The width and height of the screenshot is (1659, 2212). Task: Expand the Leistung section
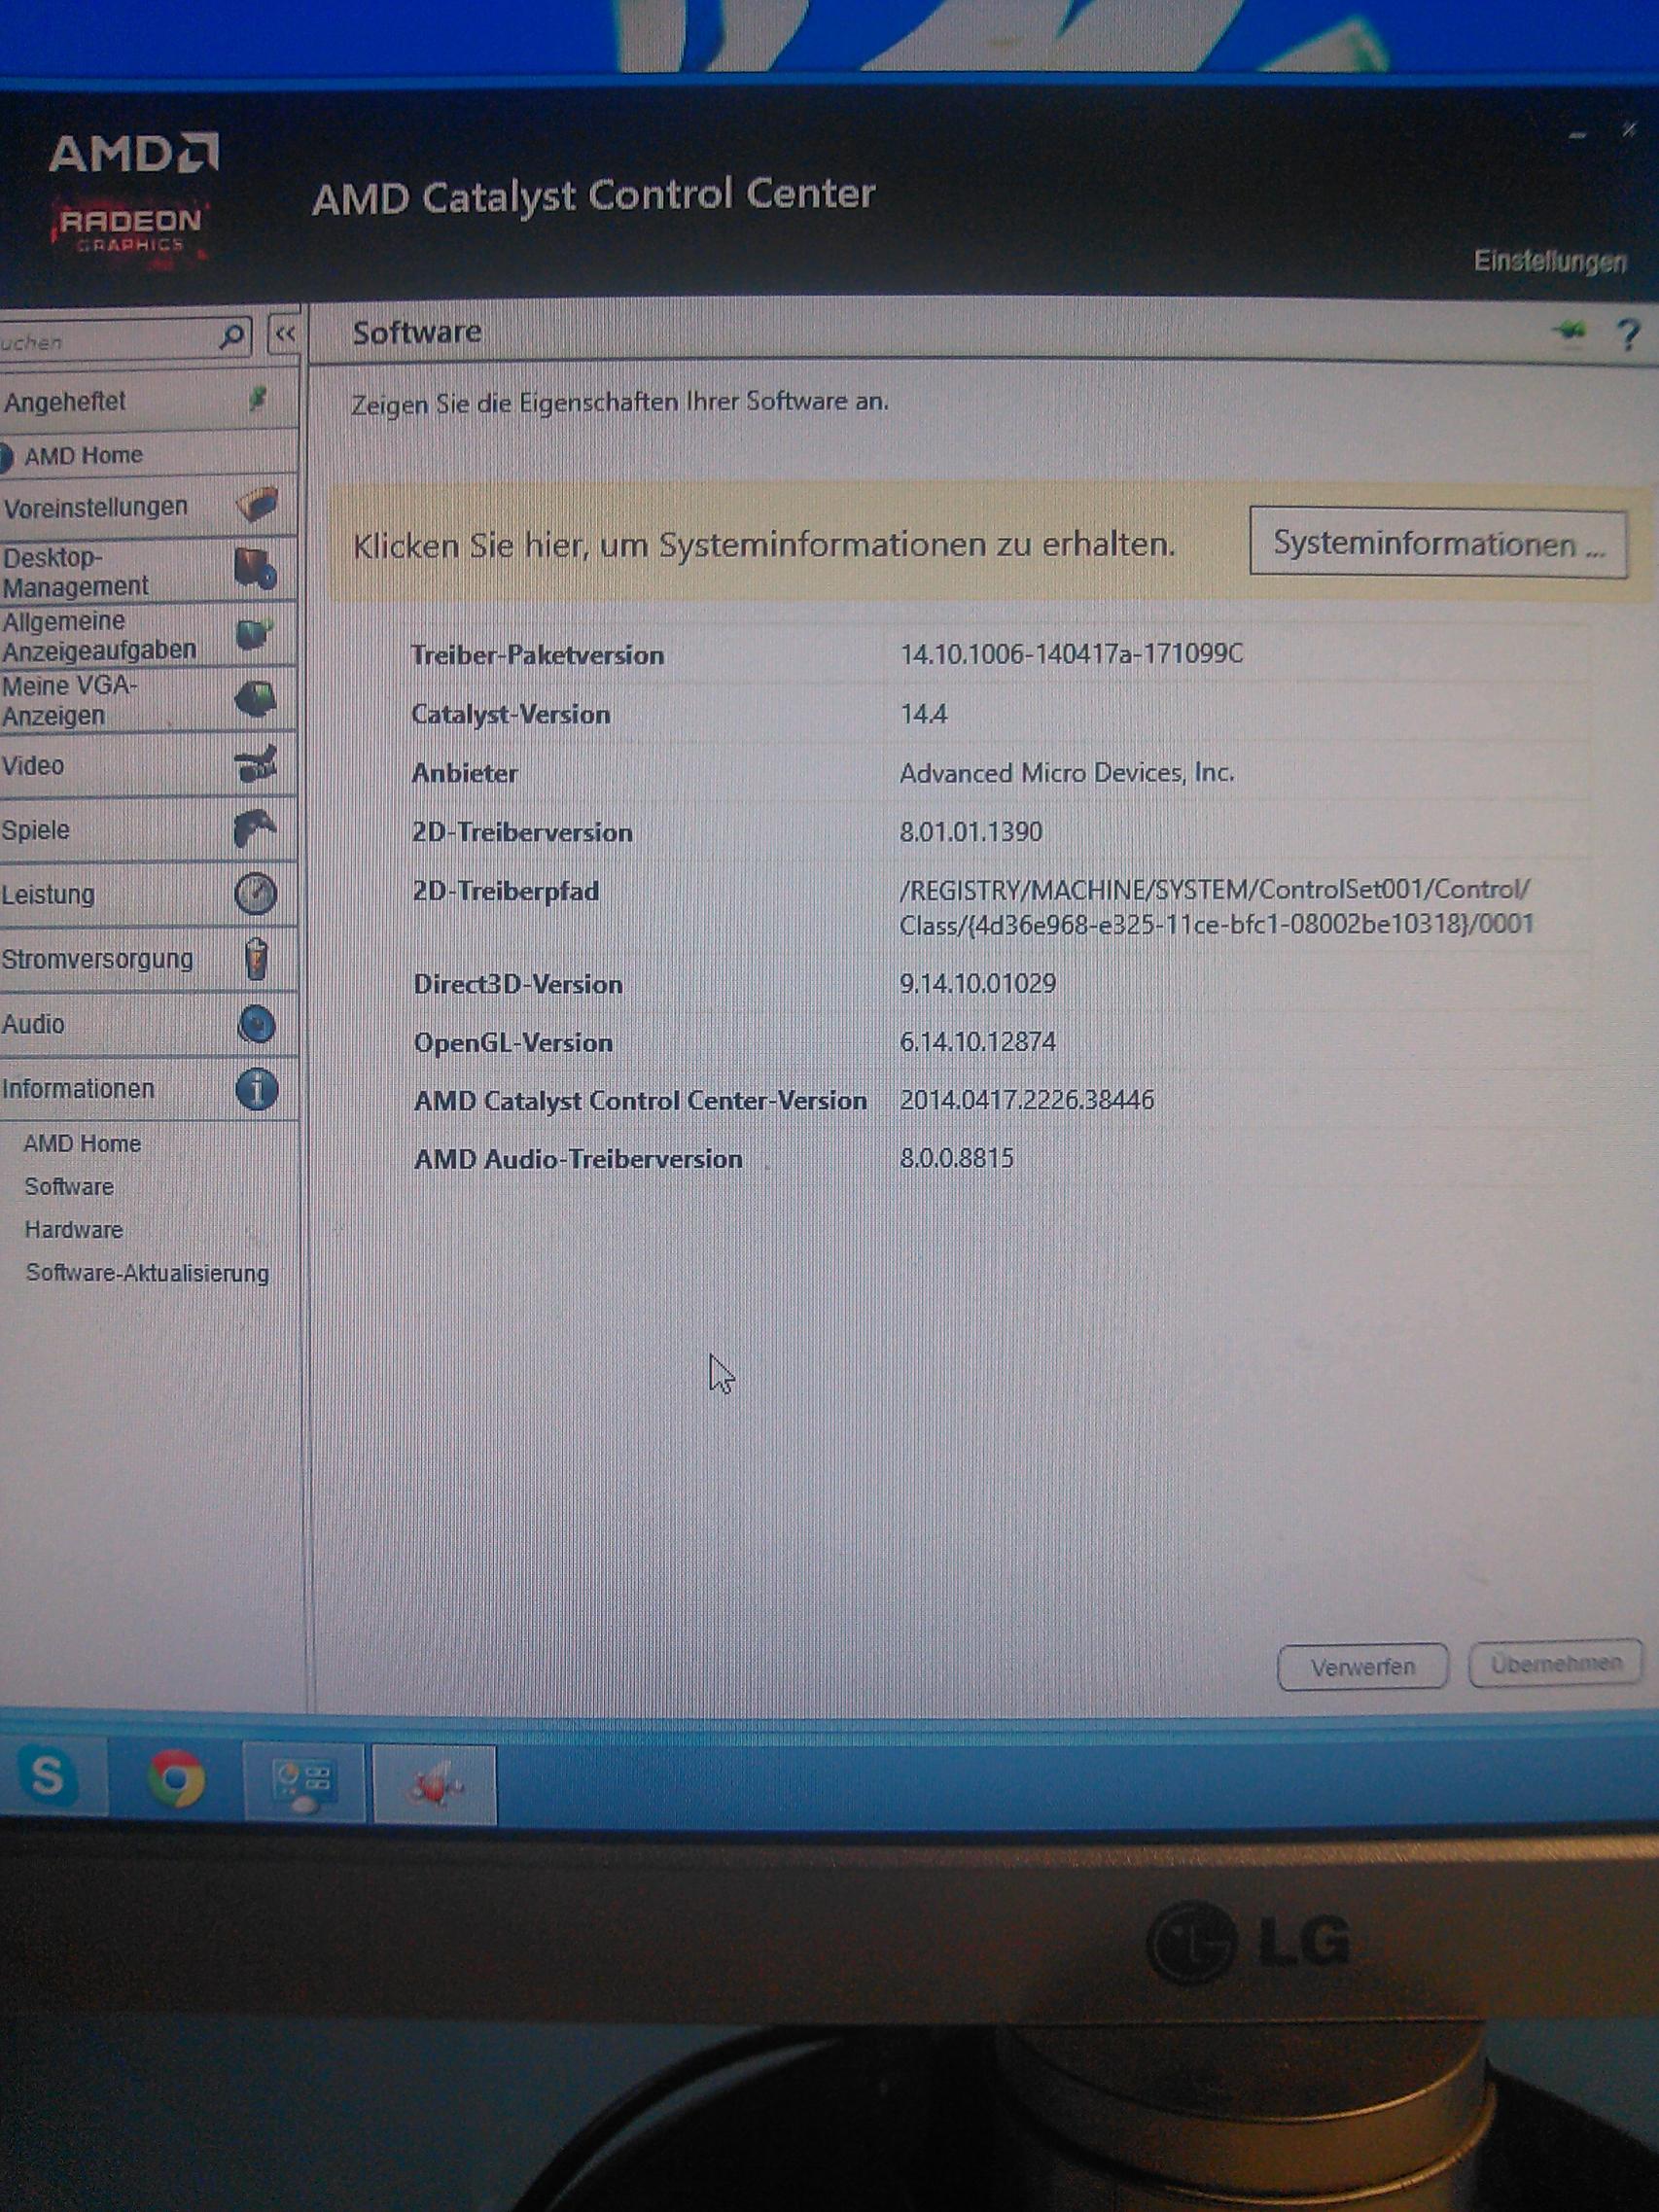(148, 894)
